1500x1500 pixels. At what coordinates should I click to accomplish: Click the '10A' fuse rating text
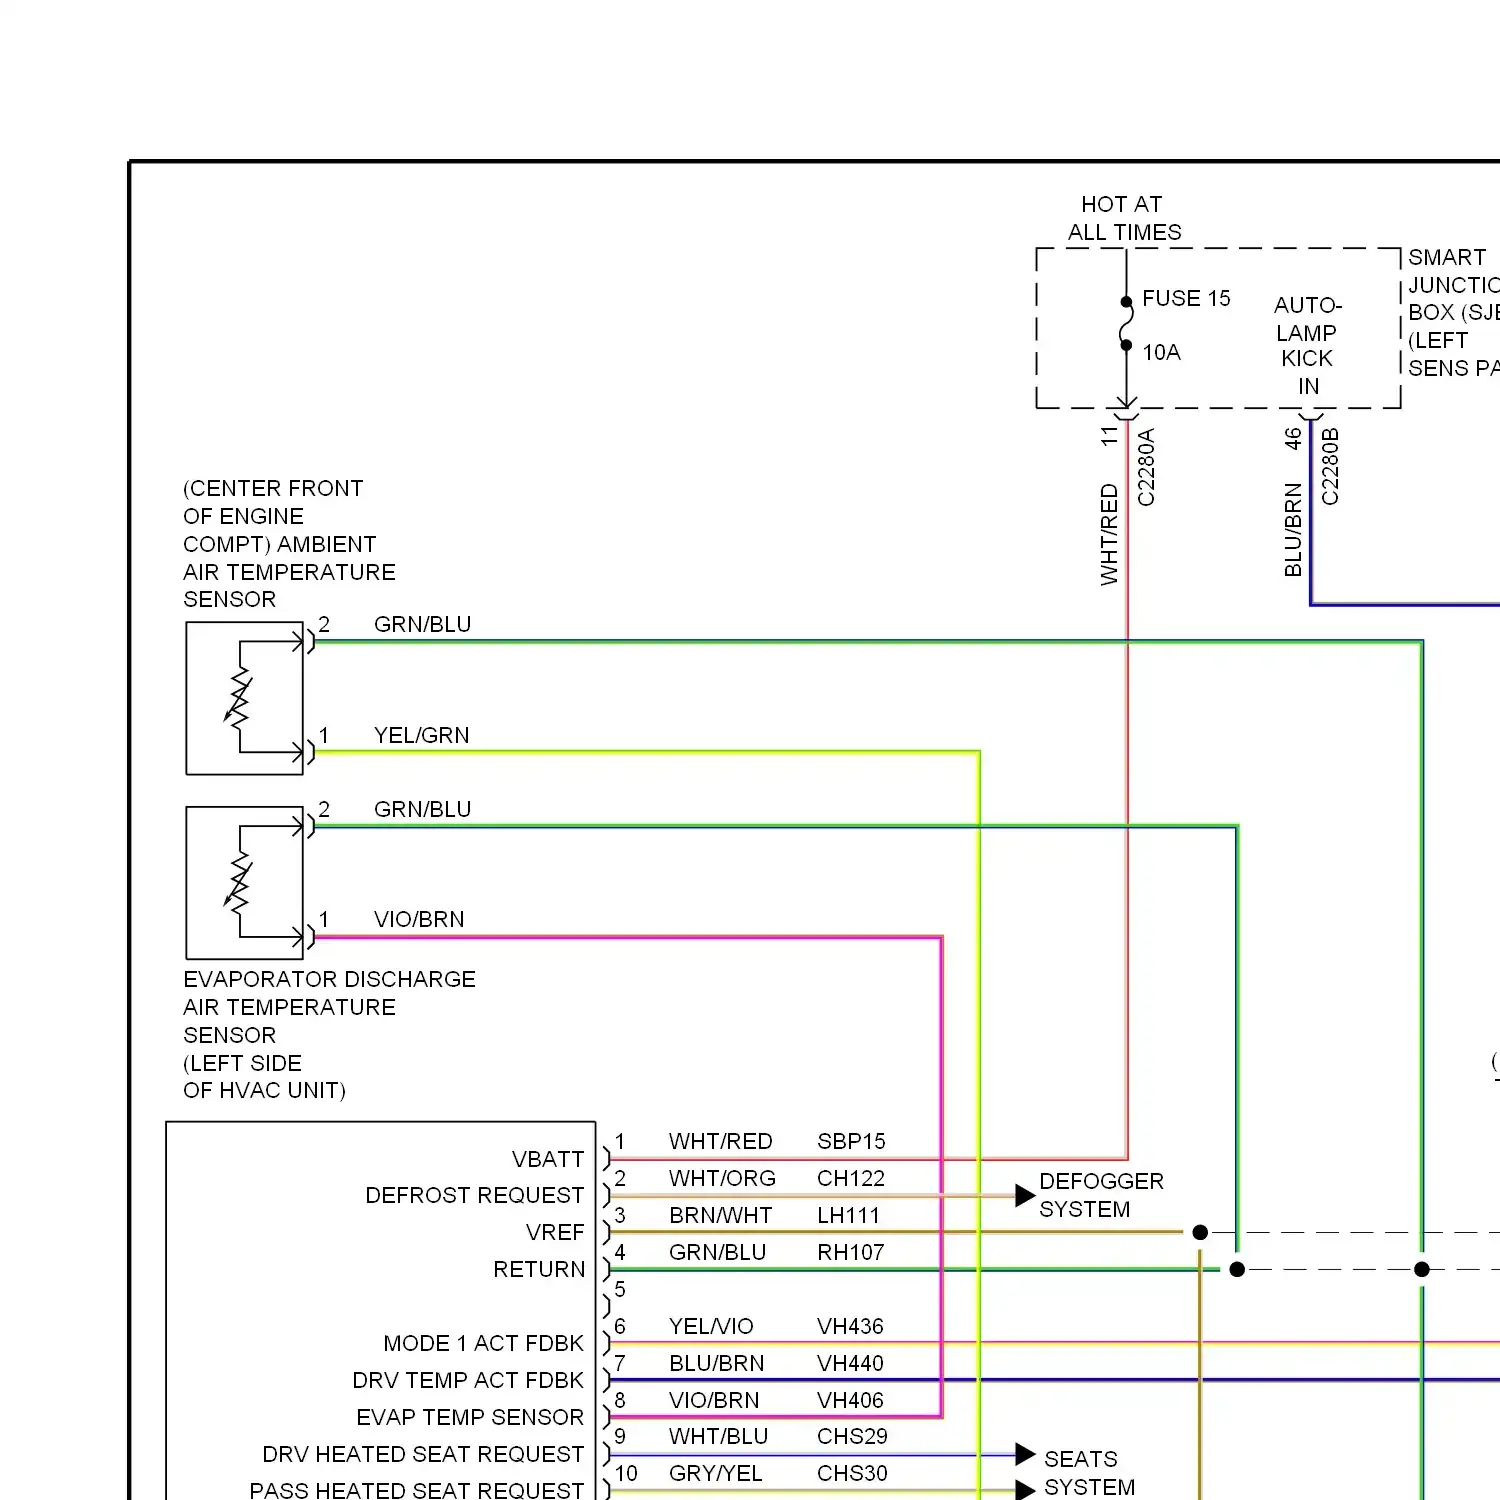[x=1161, y=352]
